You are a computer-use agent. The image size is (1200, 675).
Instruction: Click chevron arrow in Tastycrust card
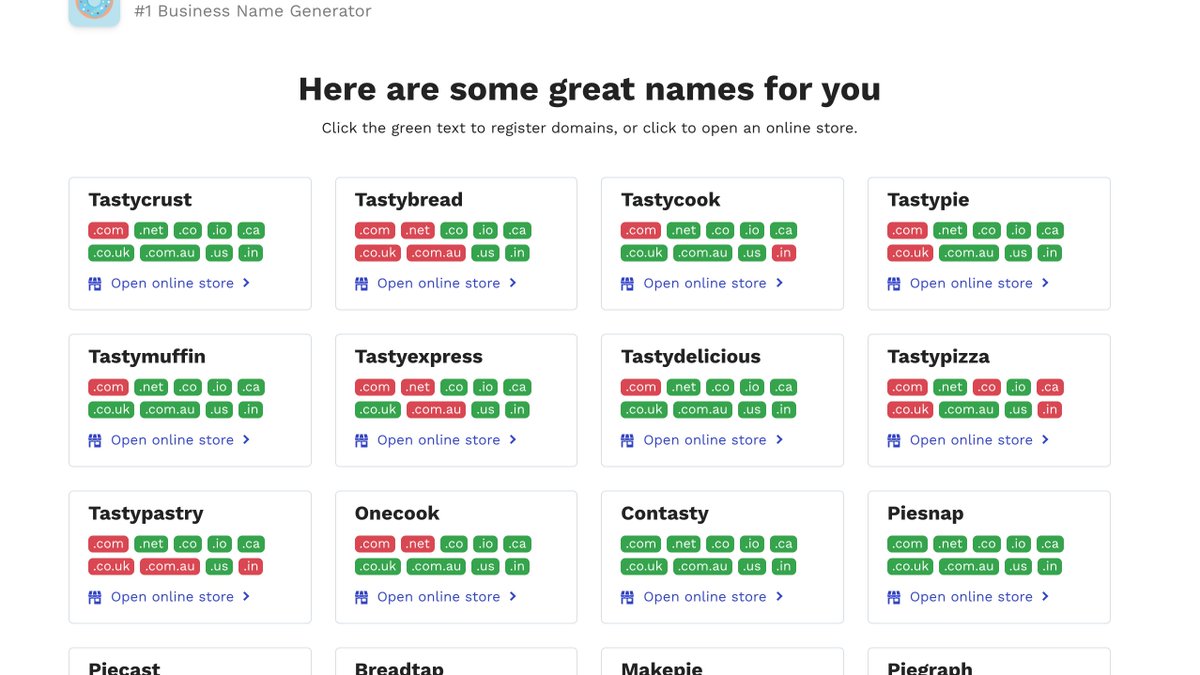click(x=246, y=283)
